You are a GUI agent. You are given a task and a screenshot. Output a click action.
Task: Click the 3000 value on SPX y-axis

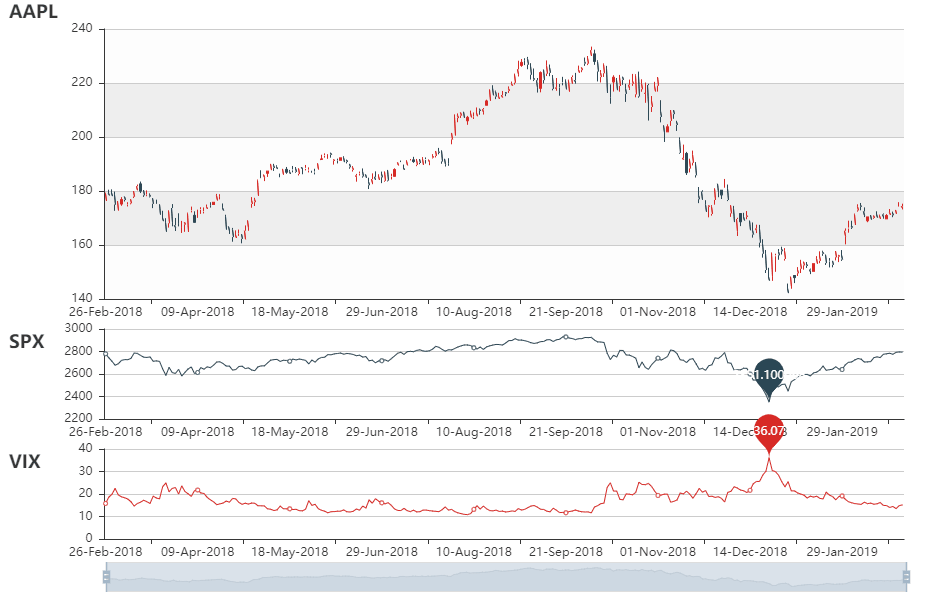pyautogui.click(x=78, y=328)
